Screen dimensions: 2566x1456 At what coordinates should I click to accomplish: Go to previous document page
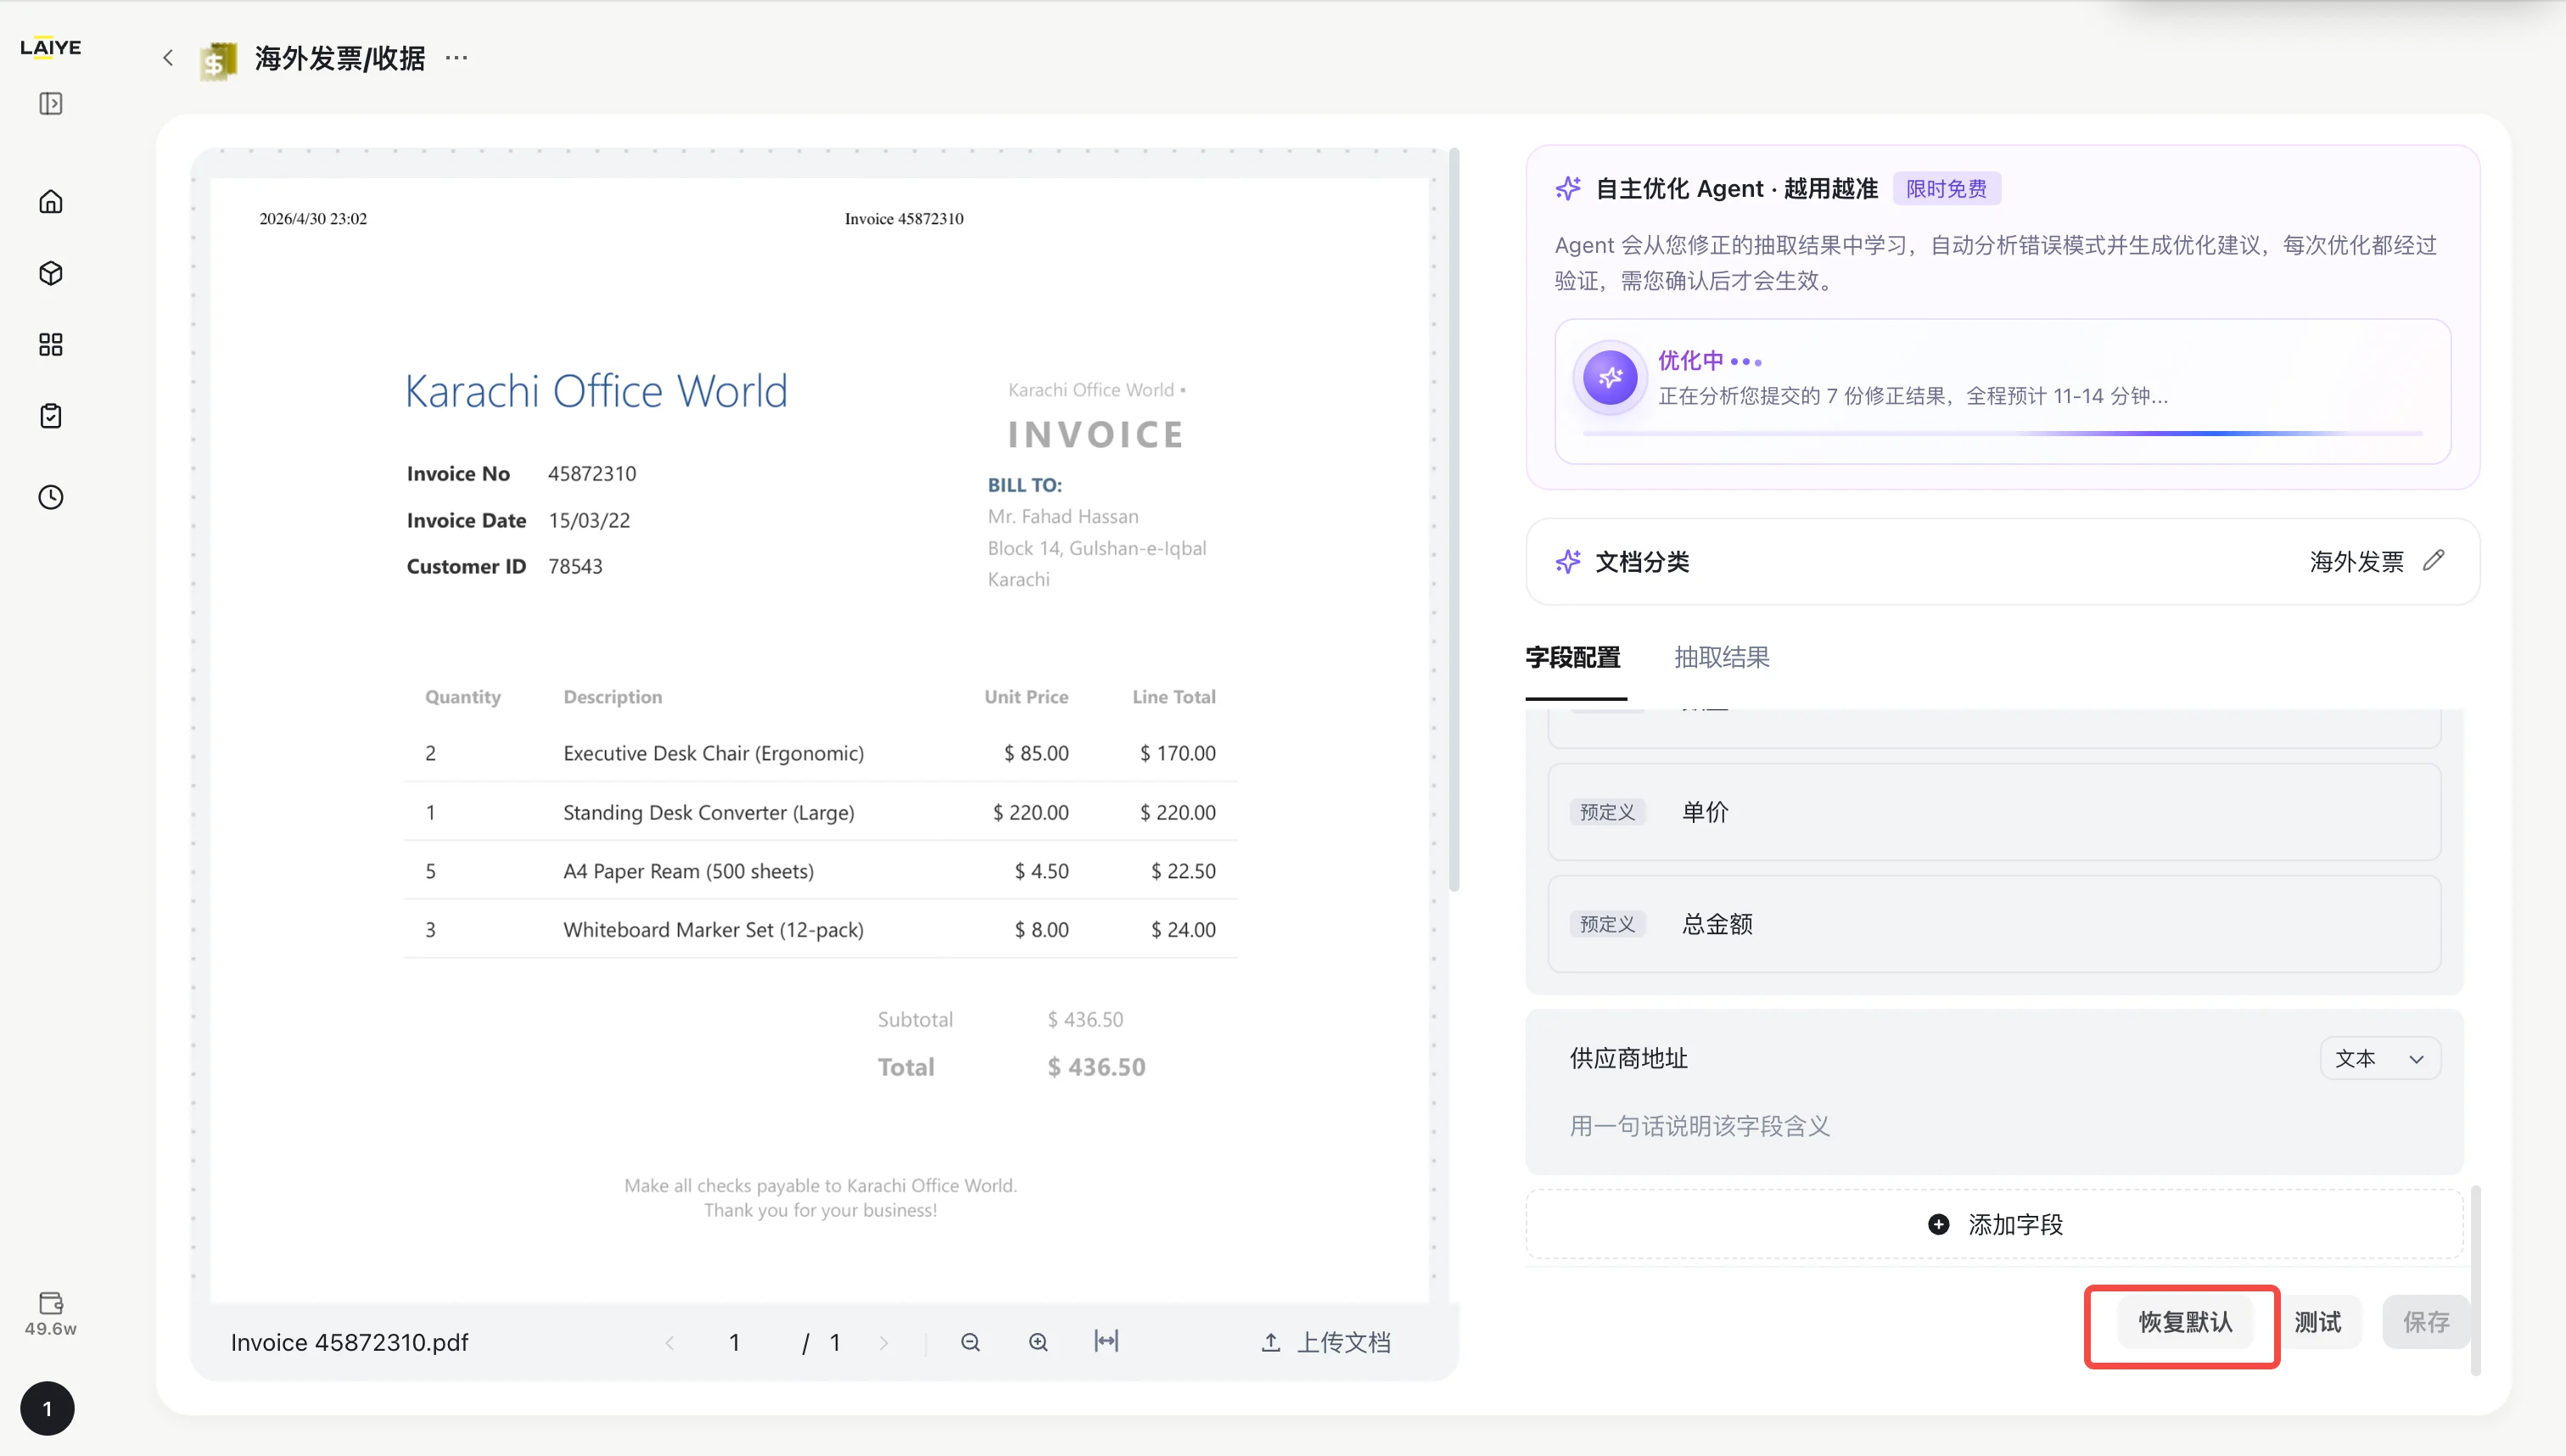(x=670, y=1343)
